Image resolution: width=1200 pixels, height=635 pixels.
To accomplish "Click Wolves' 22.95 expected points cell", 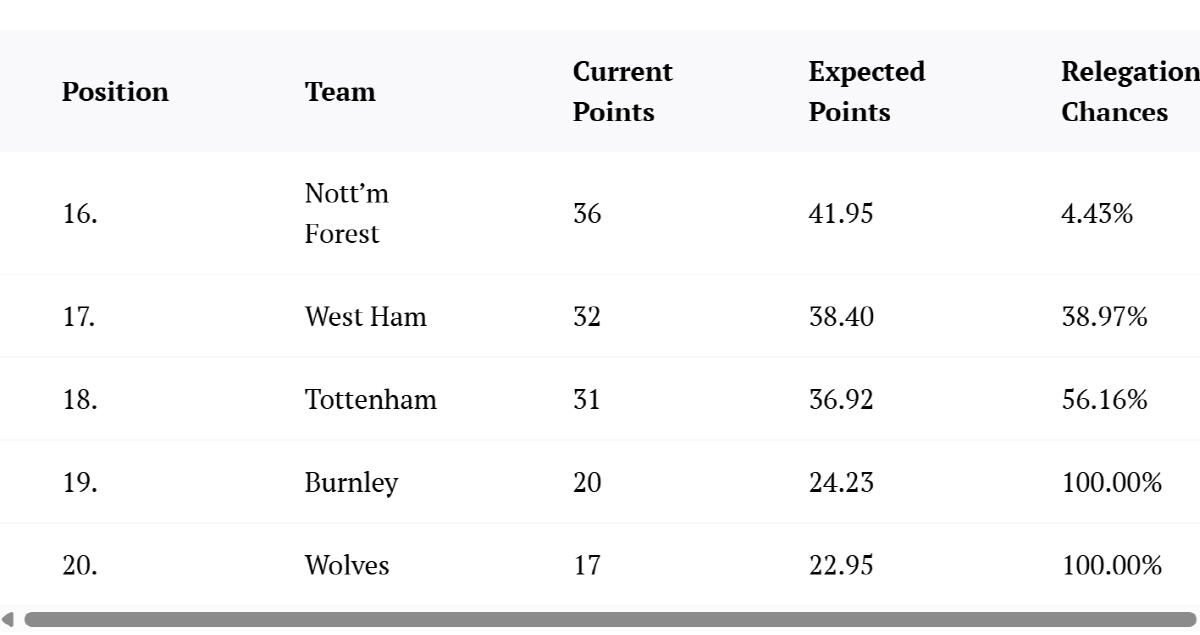I will pos(840,566).
